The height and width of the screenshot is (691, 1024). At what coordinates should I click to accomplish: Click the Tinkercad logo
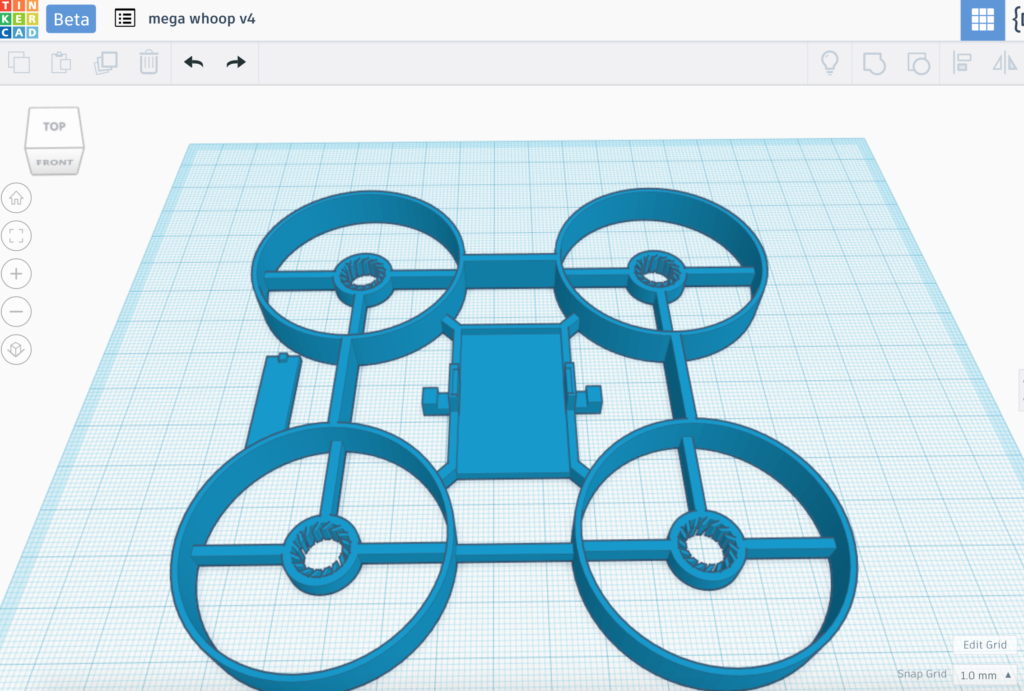pyautogui.click(x=19, y=19)
